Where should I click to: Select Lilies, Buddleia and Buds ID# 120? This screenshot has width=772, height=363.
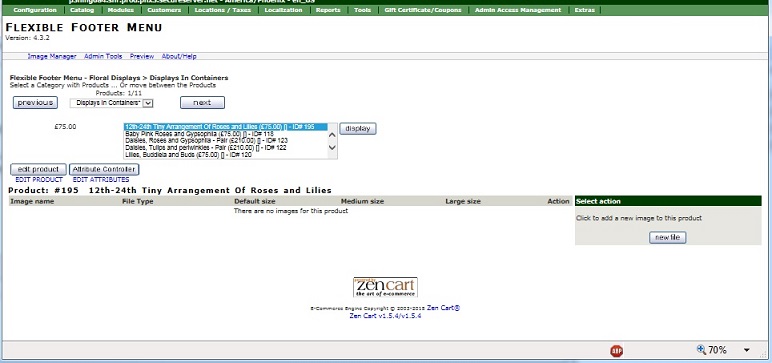point(225,155)
